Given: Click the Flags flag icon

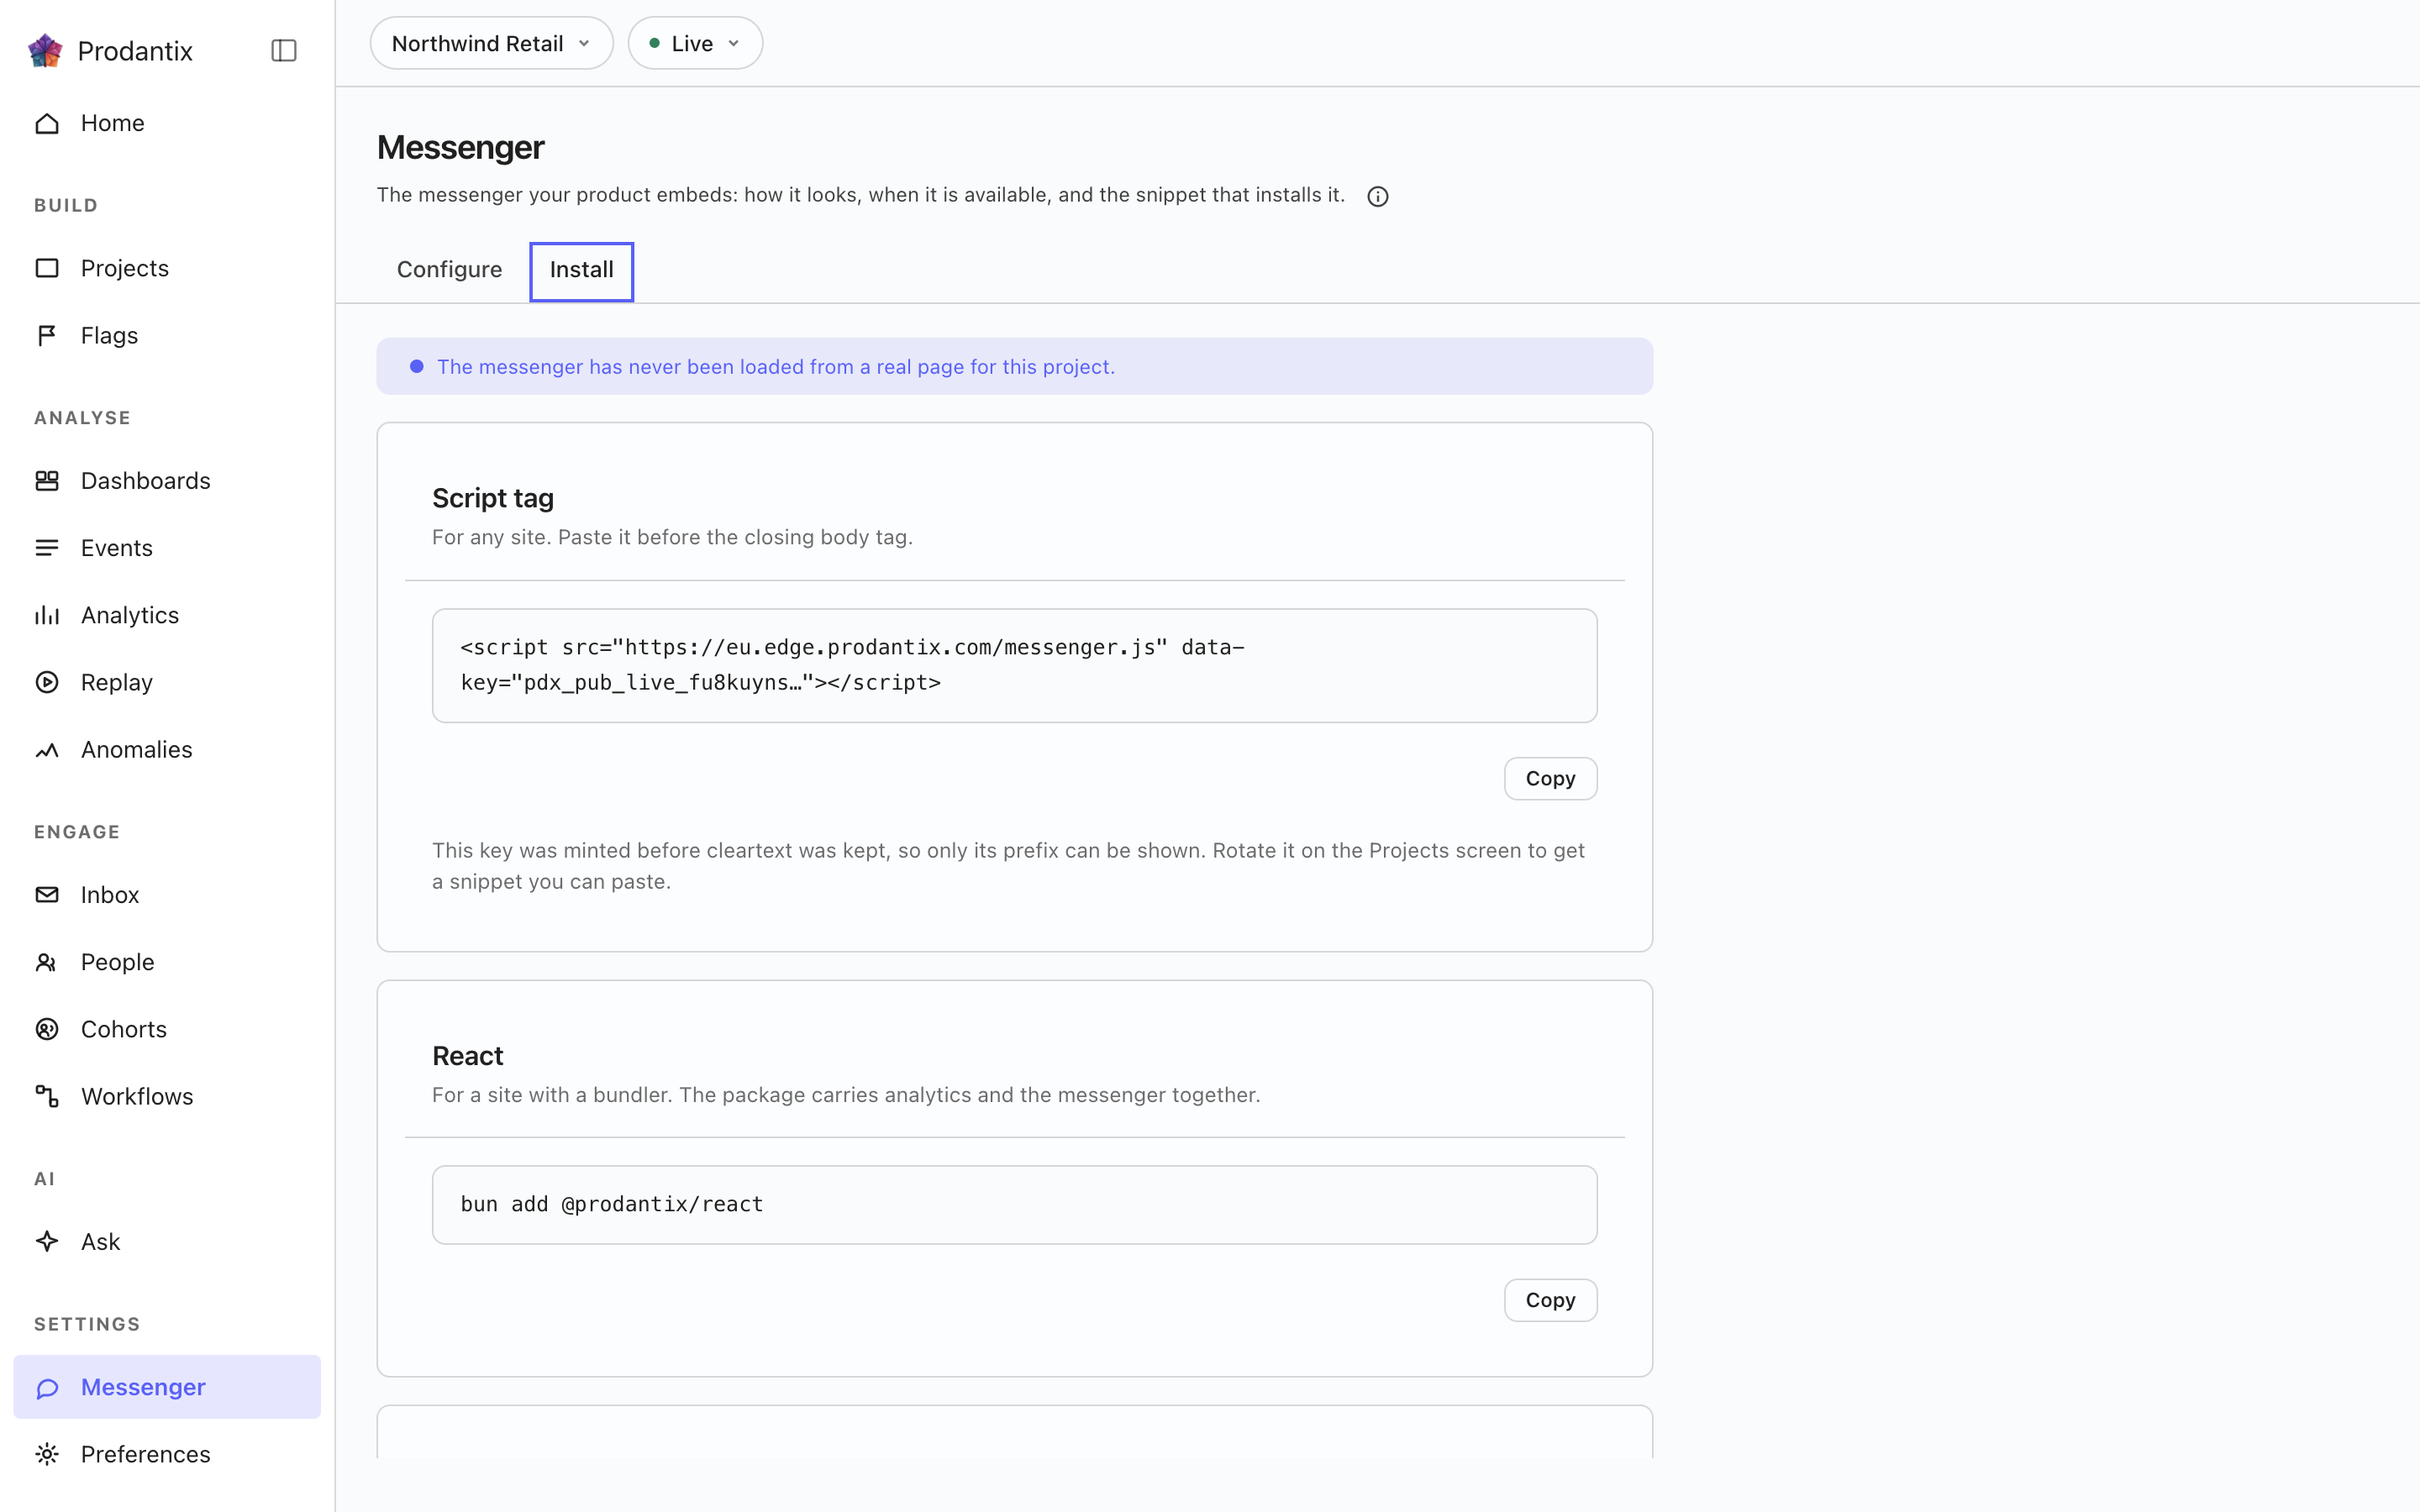Looking at the screenshot, I should [x=47, y=335].
